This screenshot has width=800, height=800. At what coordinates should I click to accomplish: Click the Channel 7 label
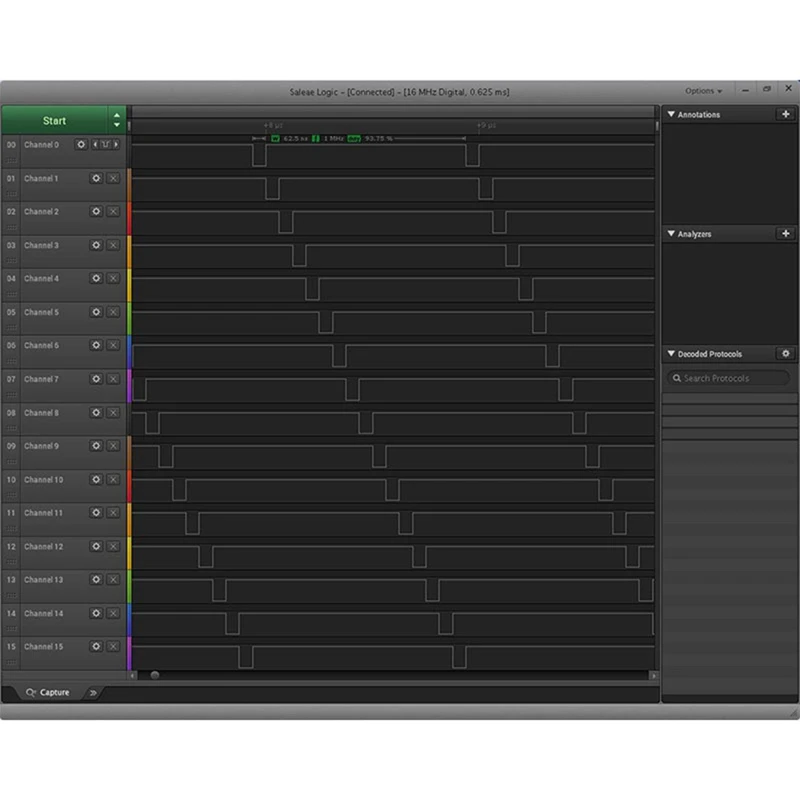(41, 379)
